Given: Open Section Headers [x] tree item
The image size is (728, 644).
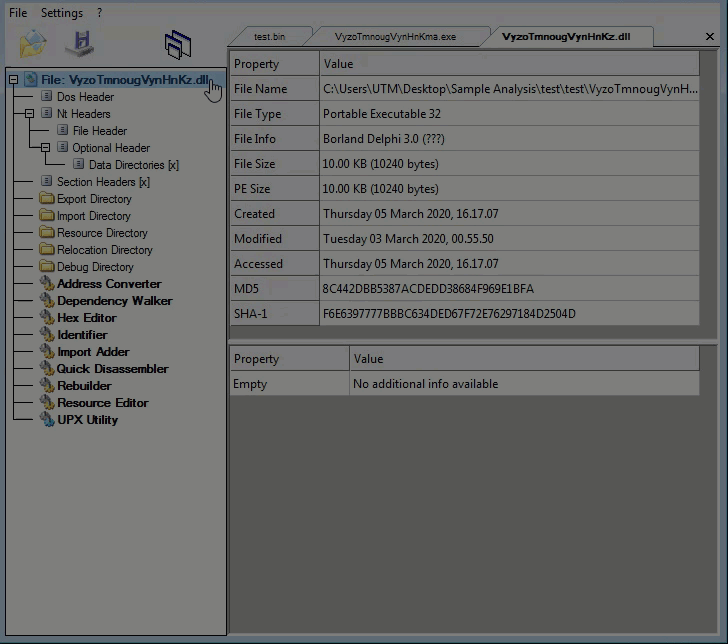Looking at the screenshot, I should [x=103, y=182].
